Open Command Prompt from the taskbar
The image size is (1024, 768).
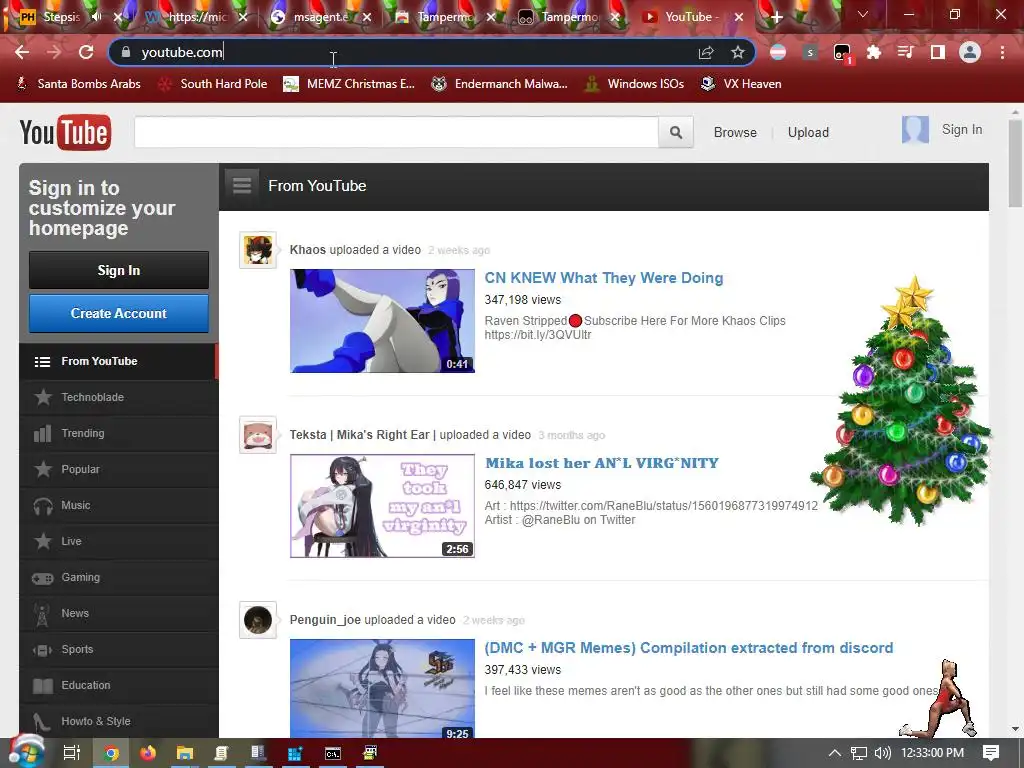332,753
